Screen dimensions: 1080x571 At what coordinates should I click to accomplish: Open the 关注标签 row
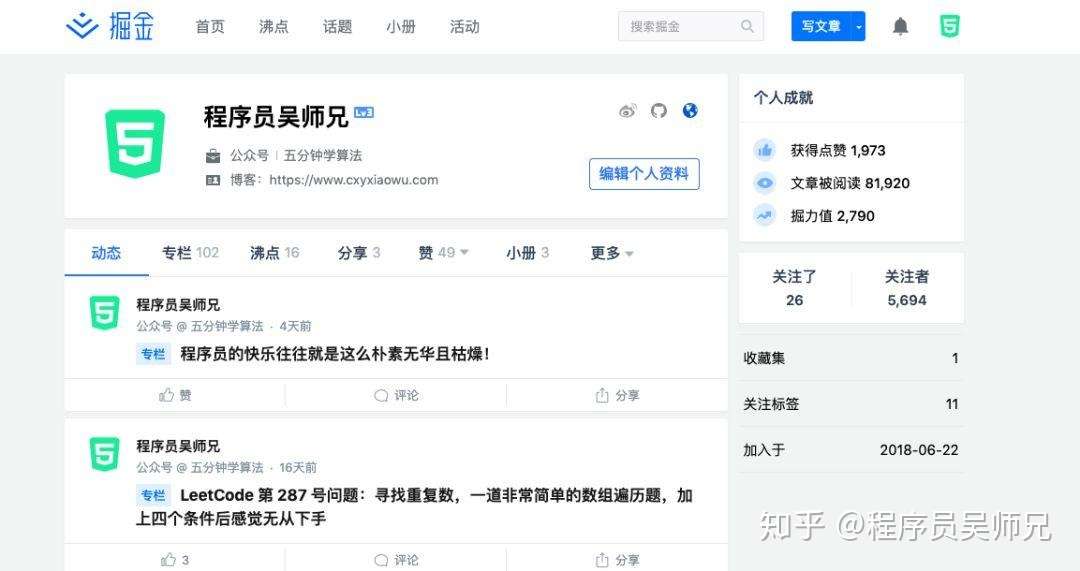click(851, 404)
